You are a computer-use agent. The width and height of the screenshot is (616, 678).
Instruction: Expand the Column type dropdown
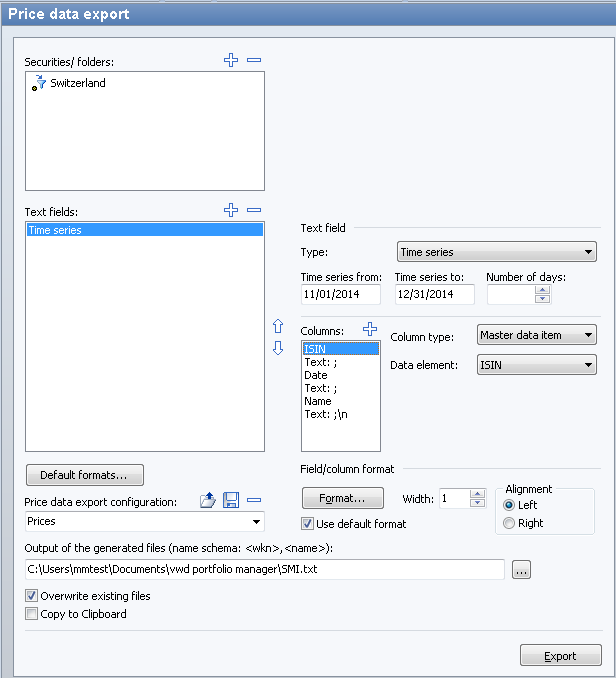(x=536, y=335)
